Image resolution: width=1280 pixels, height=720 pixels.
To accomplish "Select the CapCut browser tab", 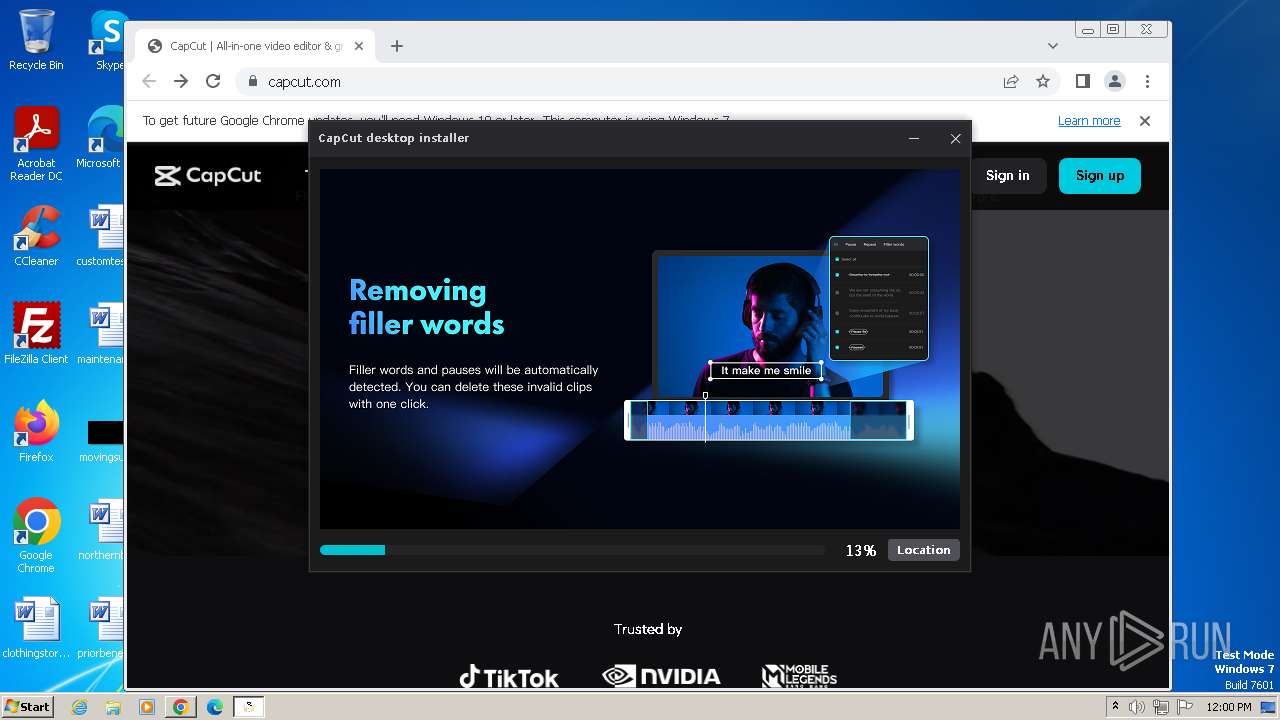I will pos(255,46).
